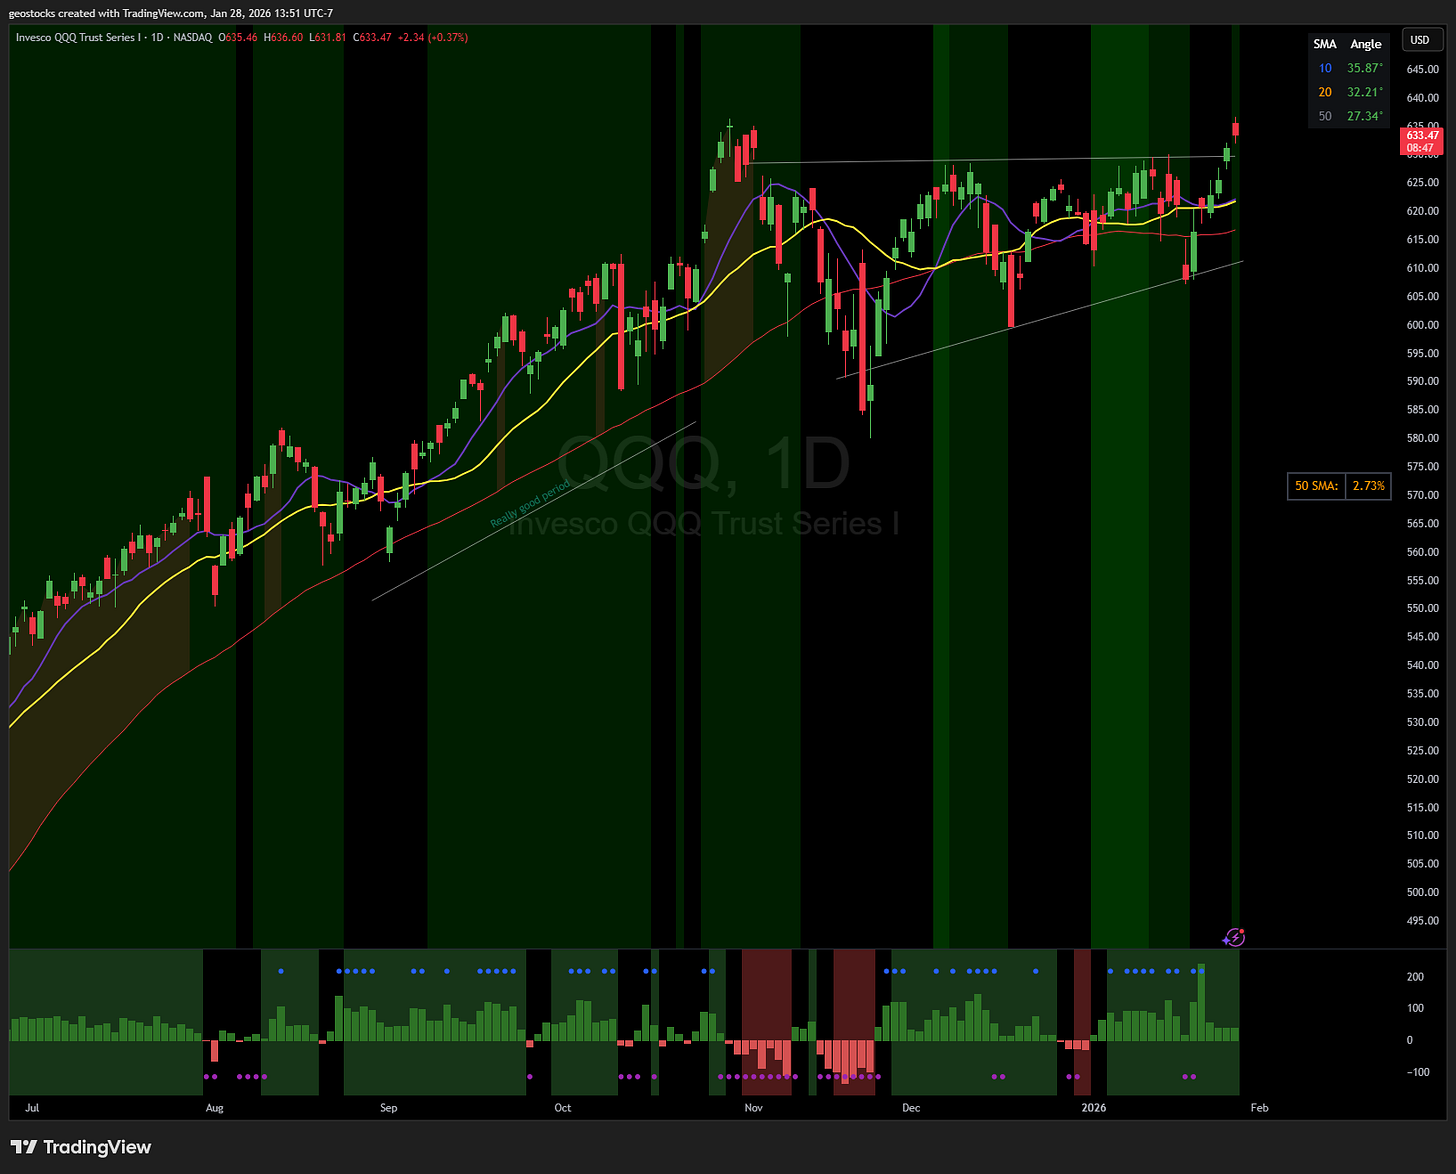Click the -100 label on indicator scale
This screenshot has height=1174, width=1456.
[1417, 1072]
